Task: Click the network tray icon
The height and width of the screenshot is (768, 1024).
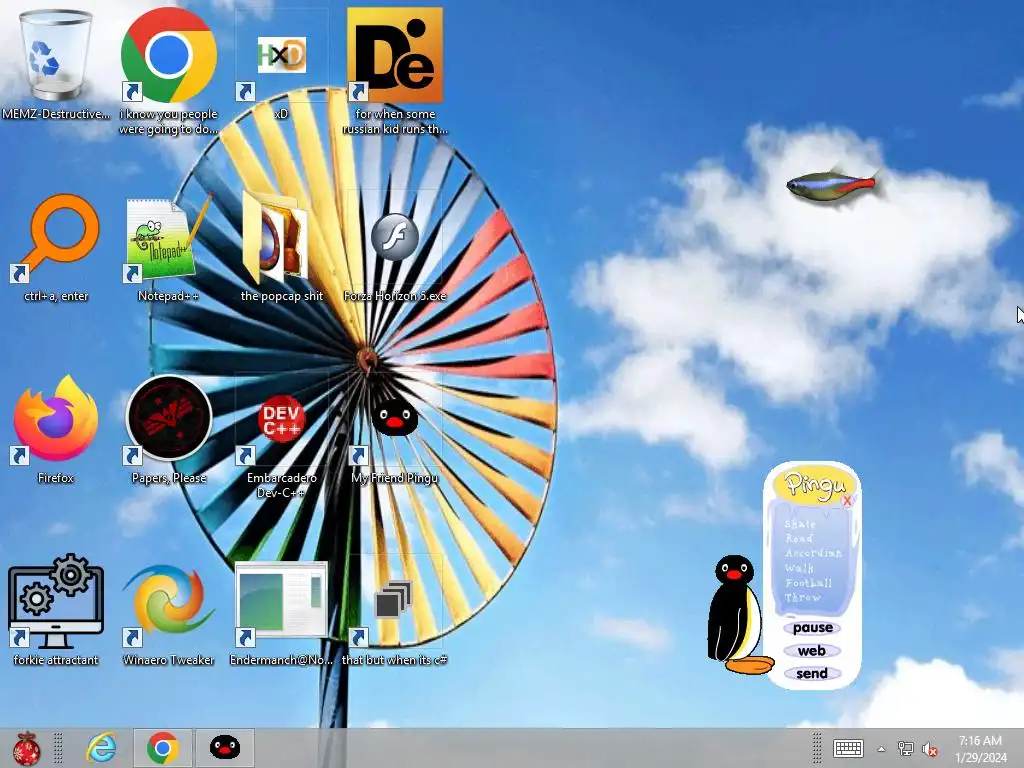Action: coord(905,748)
